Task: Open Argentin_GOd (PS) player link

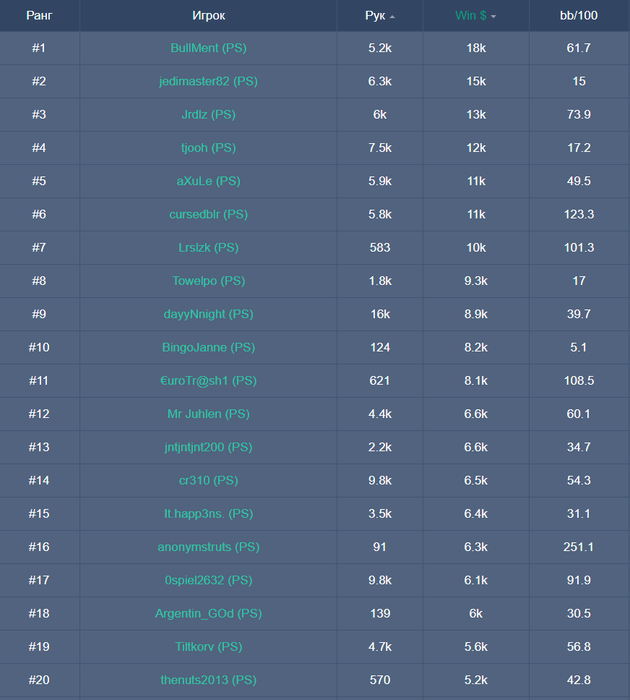Action: click(208, 613)
